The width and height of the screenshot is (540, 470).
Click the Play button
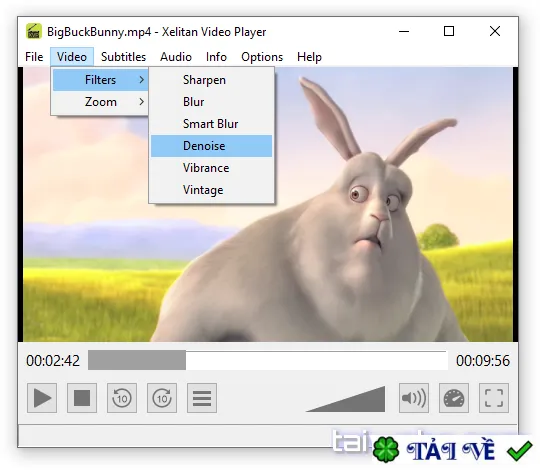pyautogui.click(x=42, y=398)
